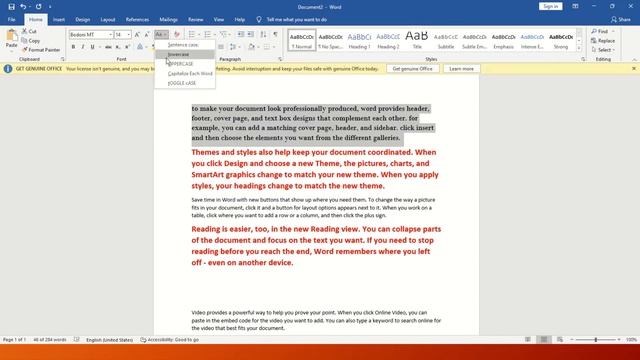Screen dimensions: 640x360
Task: Click Copy in the Clipboard group
Action: 31,41
